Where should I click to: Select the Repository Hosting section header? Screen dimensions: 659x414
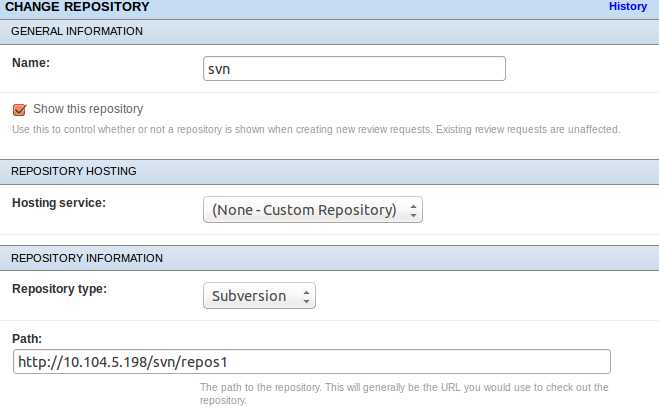coord(73,171)
